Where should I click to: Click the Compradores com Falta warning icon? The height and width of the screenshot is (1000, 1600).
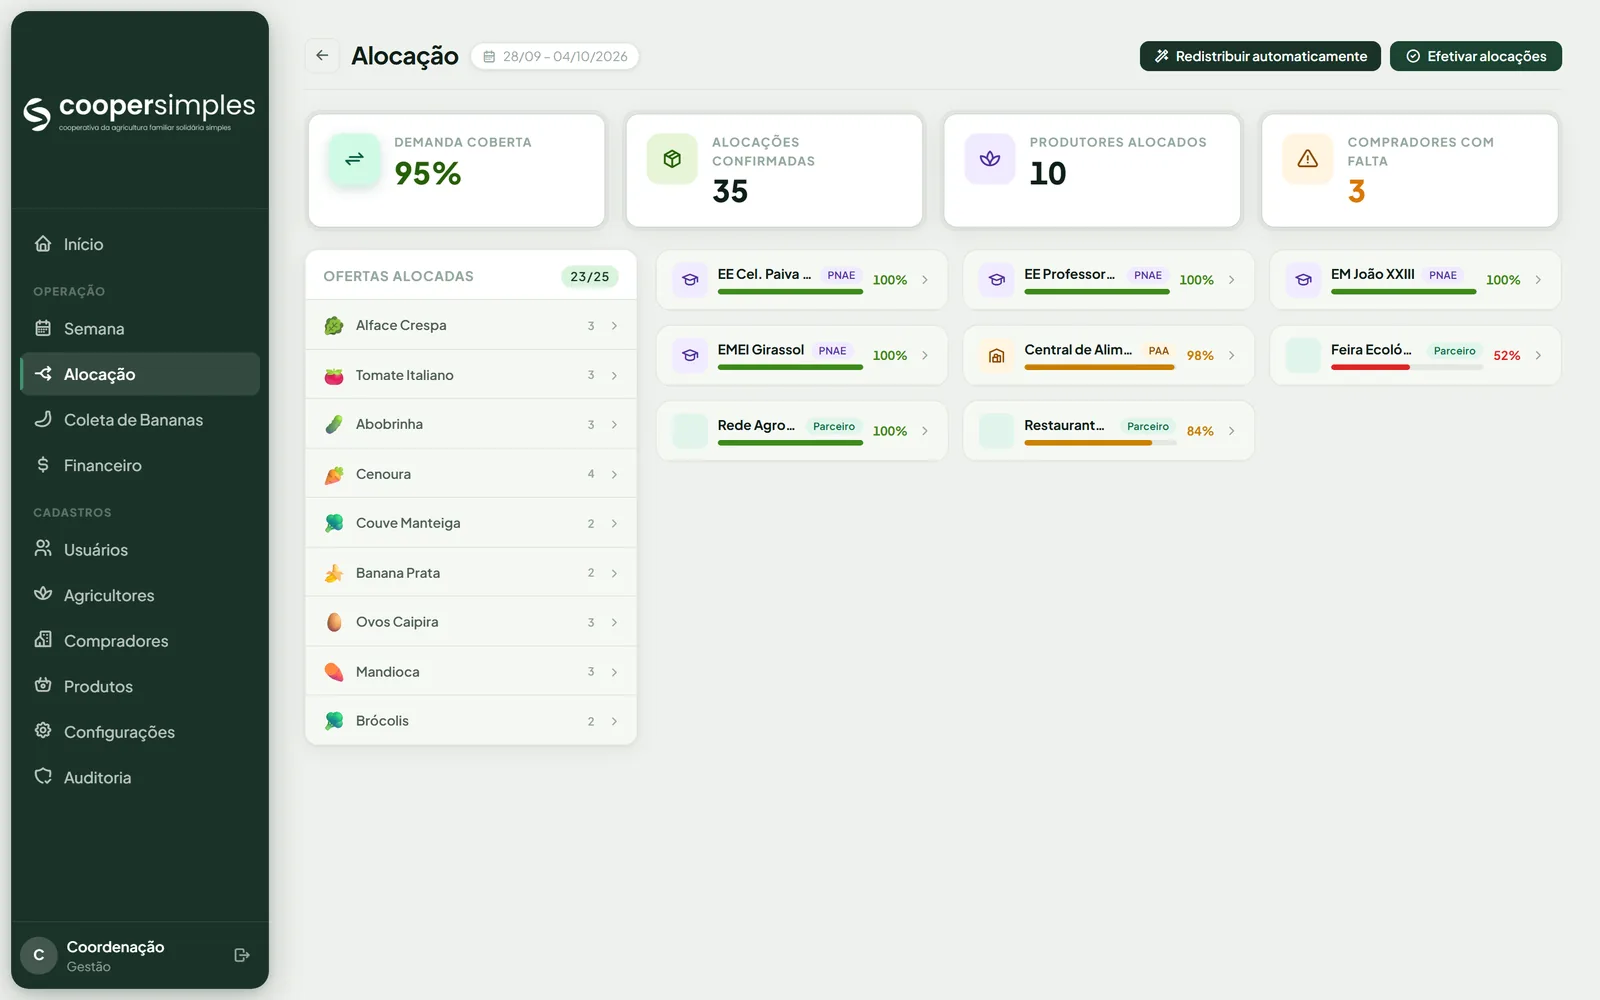[1307, 159]
